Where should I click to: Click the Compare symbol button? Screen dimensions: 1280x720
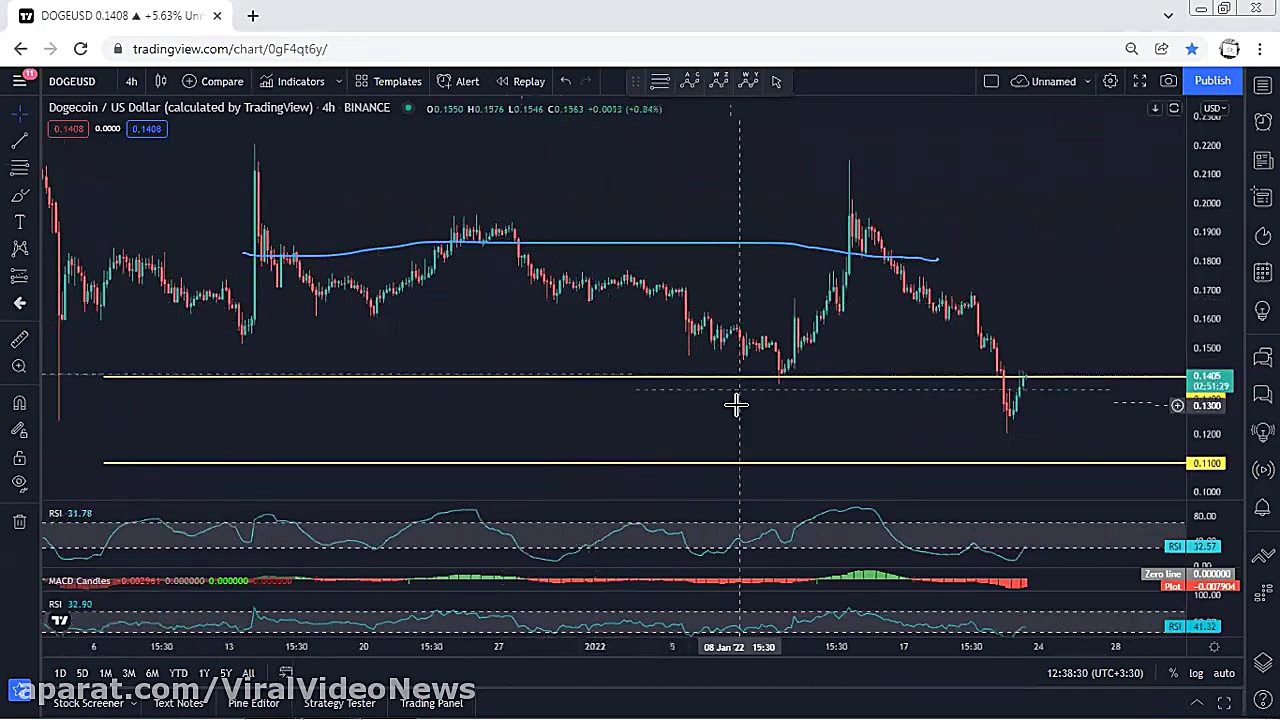click(x=212, y=81)
